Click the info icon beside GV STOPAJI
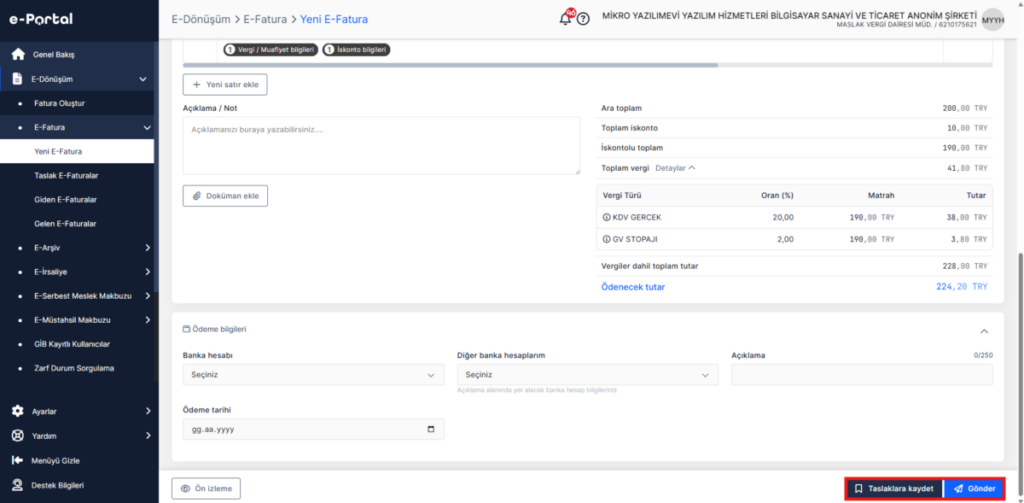The width and height of the screenshot is (1024, 503). click(x=606, y=239)
